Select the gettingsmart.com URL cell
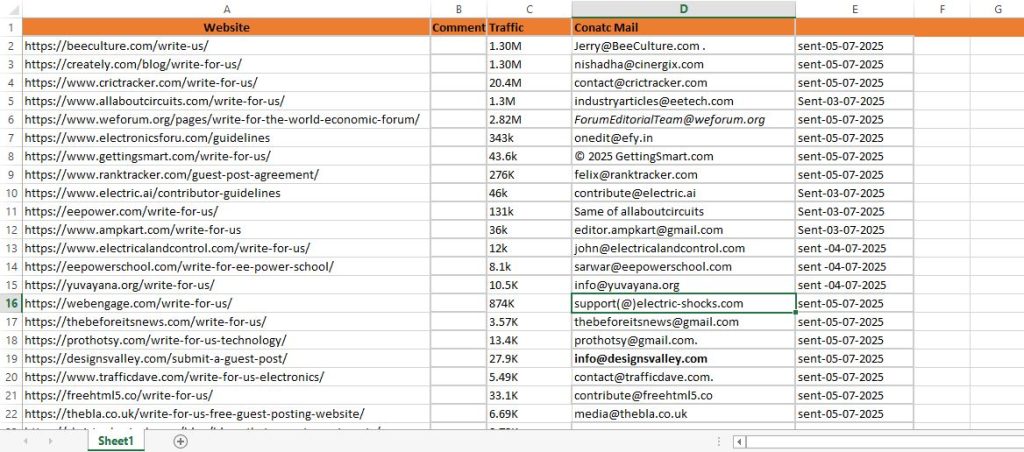Screen dimensions: 1024x452 (227, 156)
